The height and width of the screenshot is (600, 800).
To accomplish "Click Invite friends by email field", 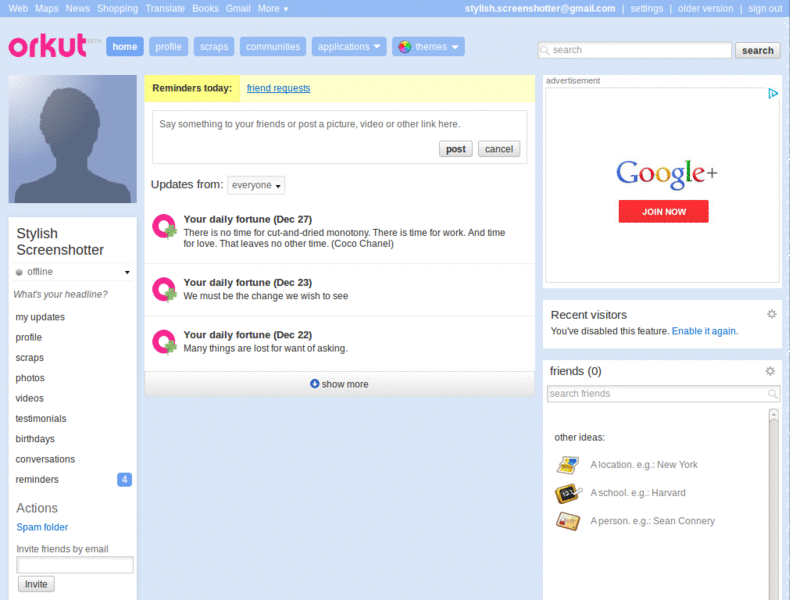I will (75, 565).
